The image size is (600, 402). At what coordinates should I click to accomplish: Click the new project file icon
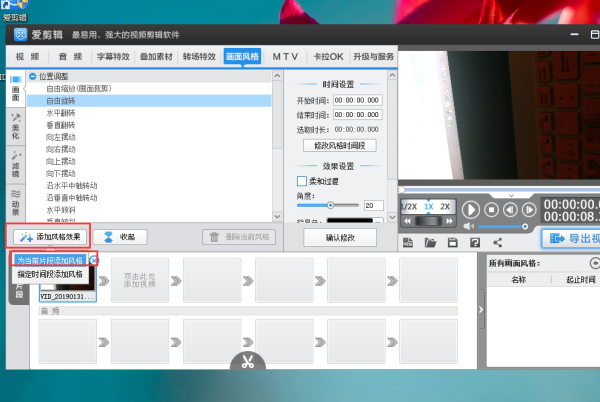pos(408,242)
